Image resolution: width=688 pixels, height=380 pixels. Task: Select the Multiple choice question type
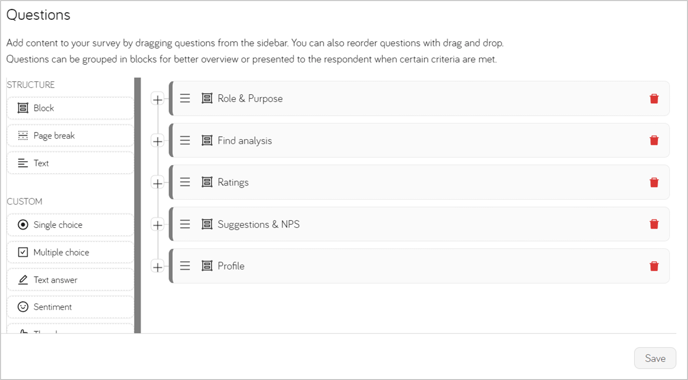tap(70, 252)
